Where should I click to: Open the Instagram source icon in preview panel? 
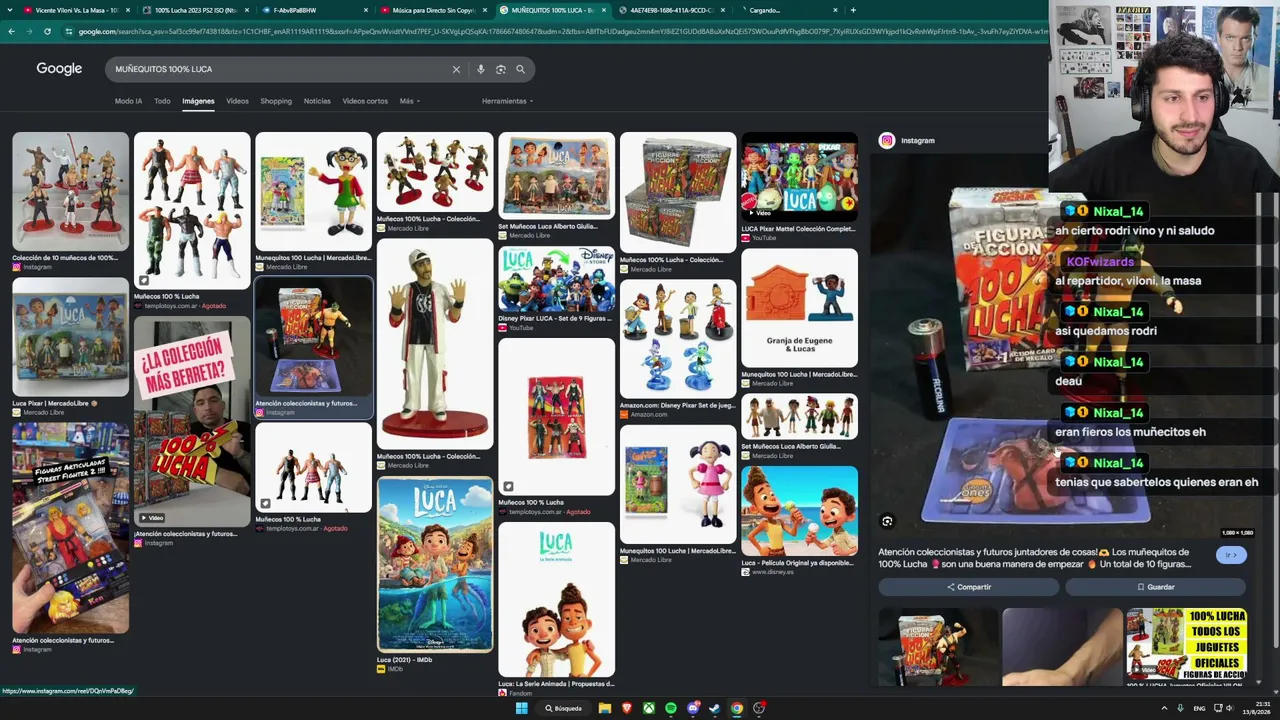click(886, 141)
